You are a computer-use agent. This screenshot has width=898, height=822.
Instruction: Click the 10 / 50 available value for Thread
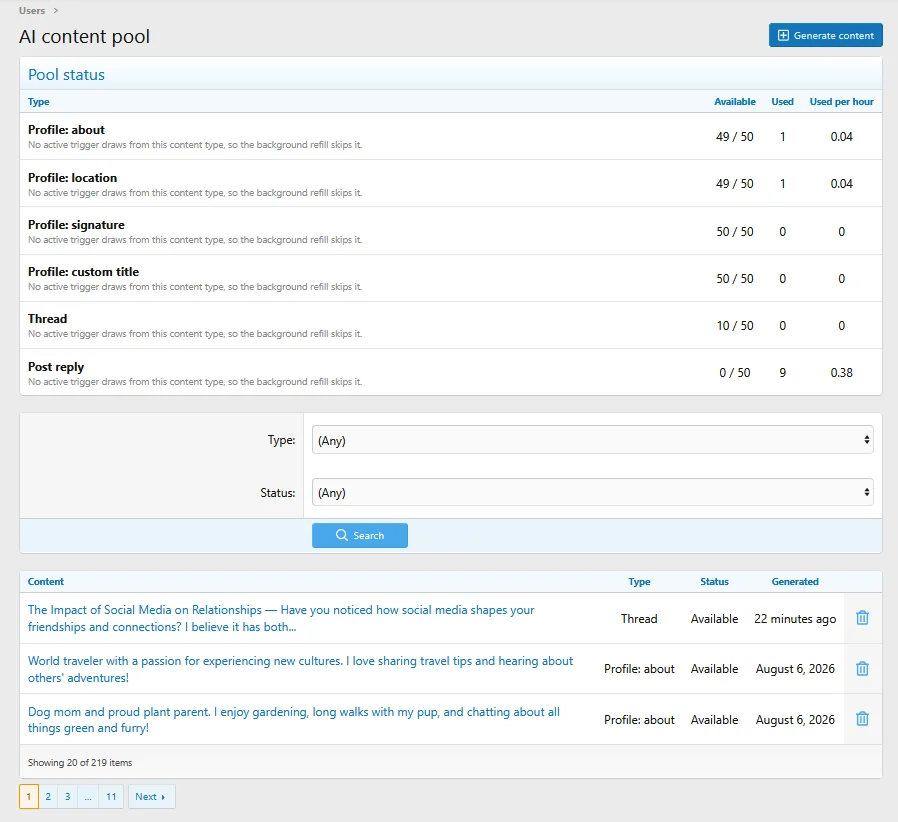(735, 325)
